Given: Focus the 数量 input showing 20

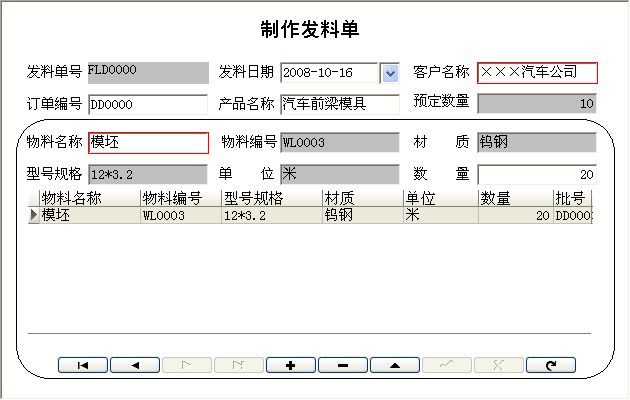Looking at the screenshot, I should [x=536, y=174].
